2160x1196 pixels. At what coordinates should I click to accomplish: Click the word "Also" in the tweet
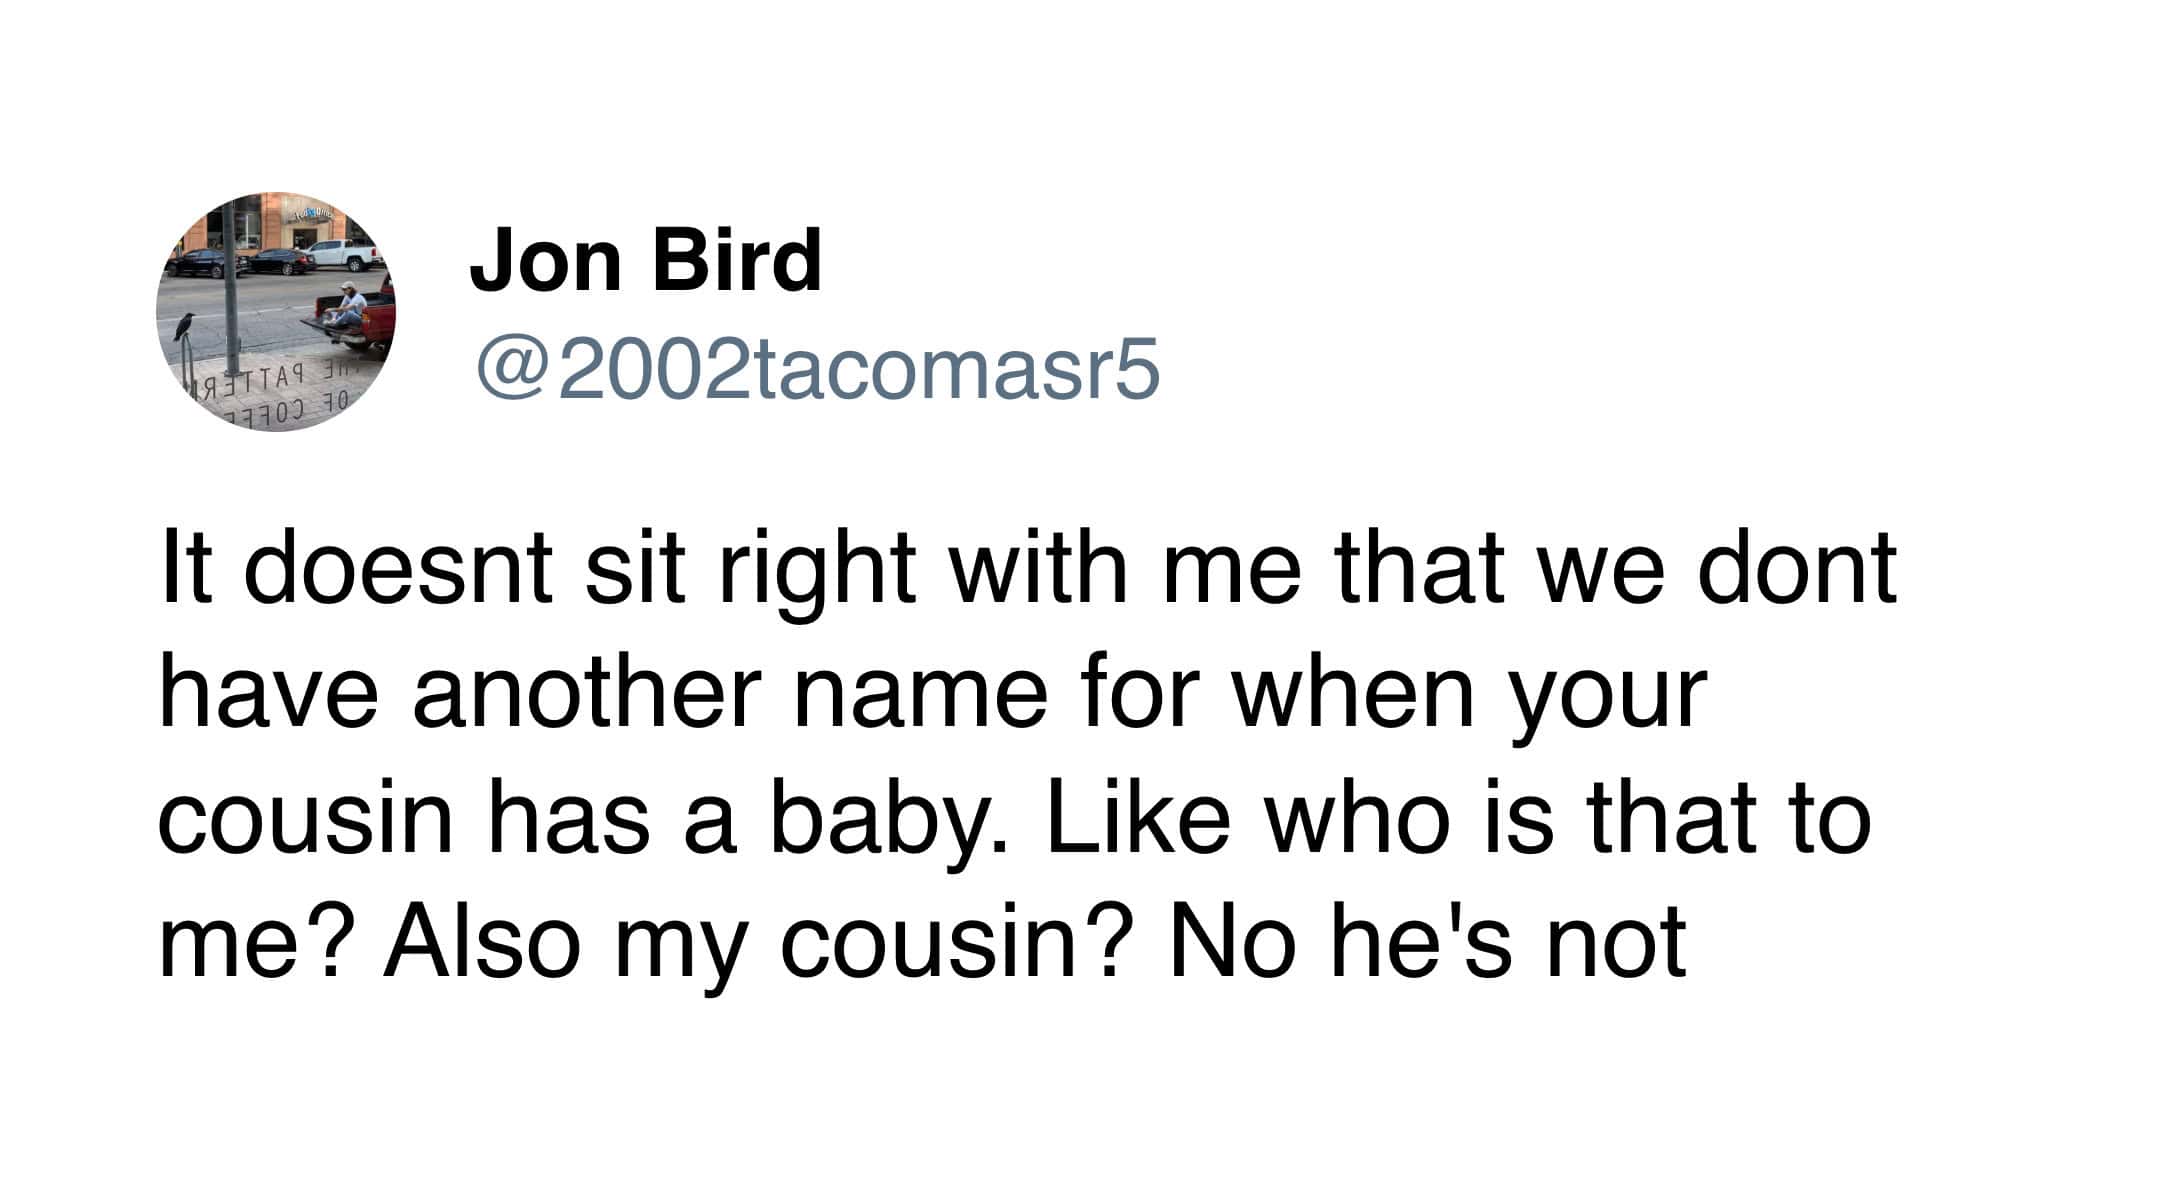click(x=481, y=941)
